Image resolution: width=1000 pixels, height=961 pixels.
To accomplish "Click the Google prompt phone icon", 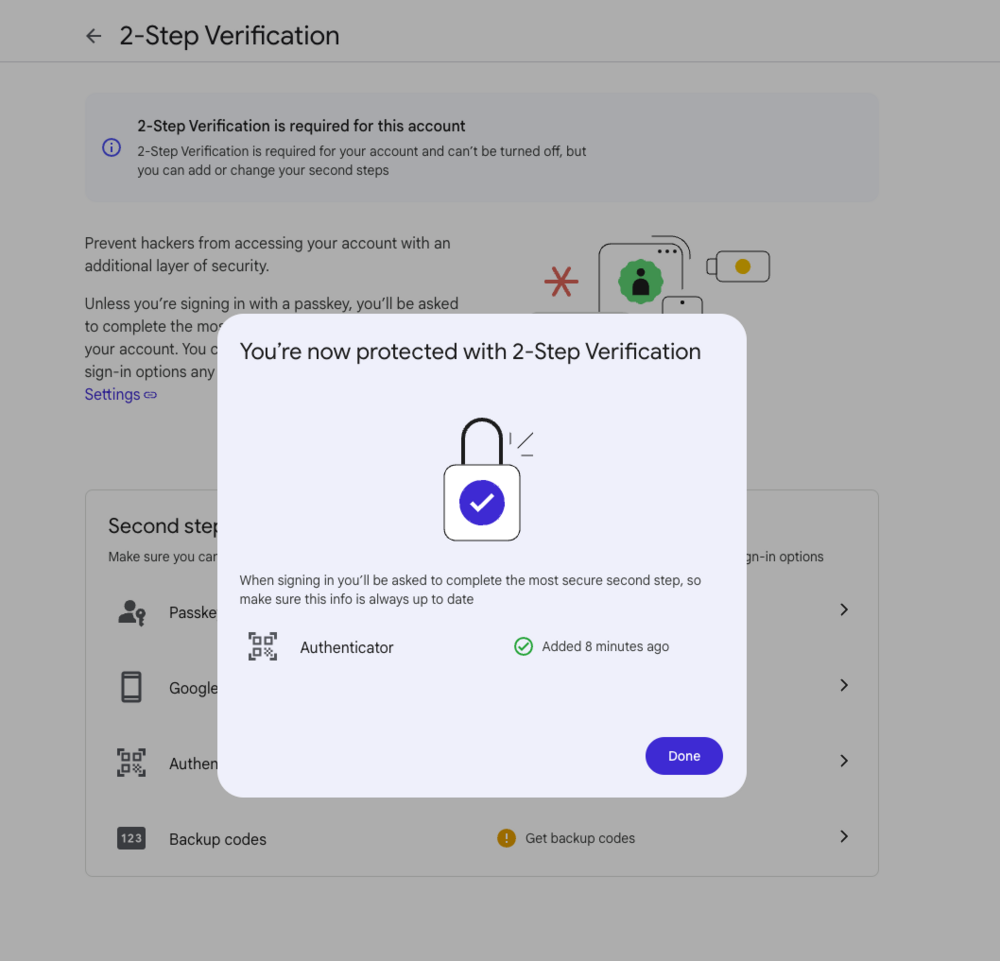I will (x=131, y=687).
